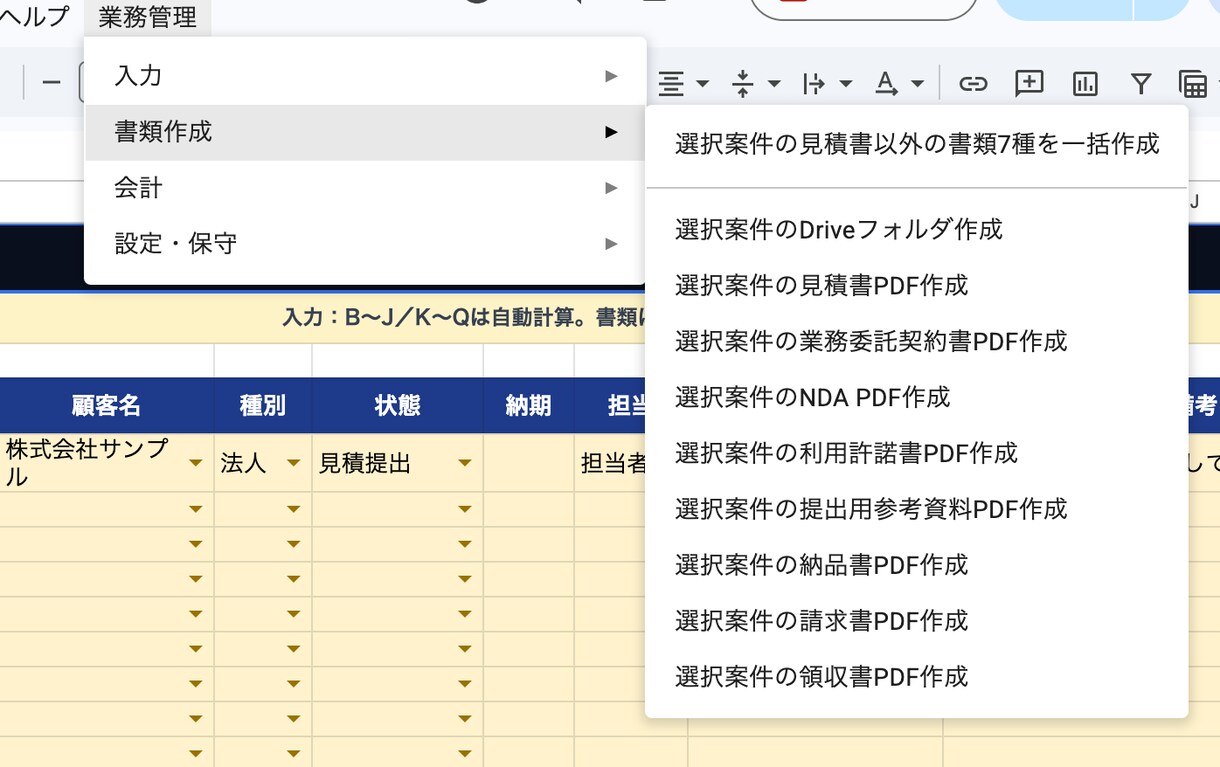
Task: Run 選択案件の請求書PDF作成
Action: click(917, 622)
